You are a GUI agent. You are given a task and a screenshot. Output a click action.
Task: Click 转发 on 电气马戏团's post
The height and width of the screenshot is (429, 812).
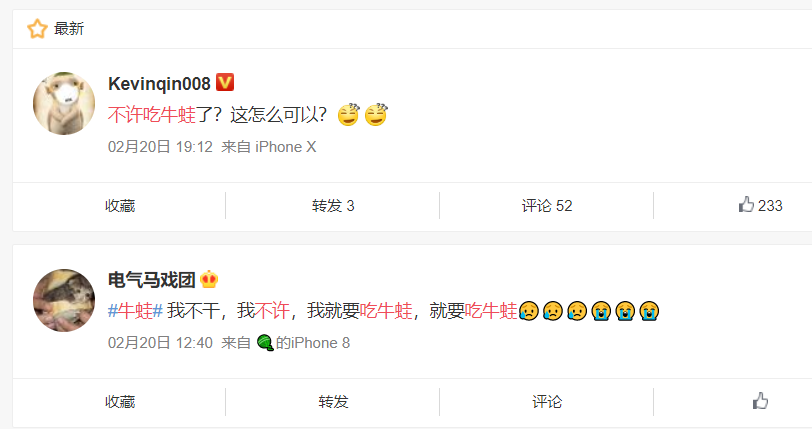pyautogui.click(x=333, y=402)
